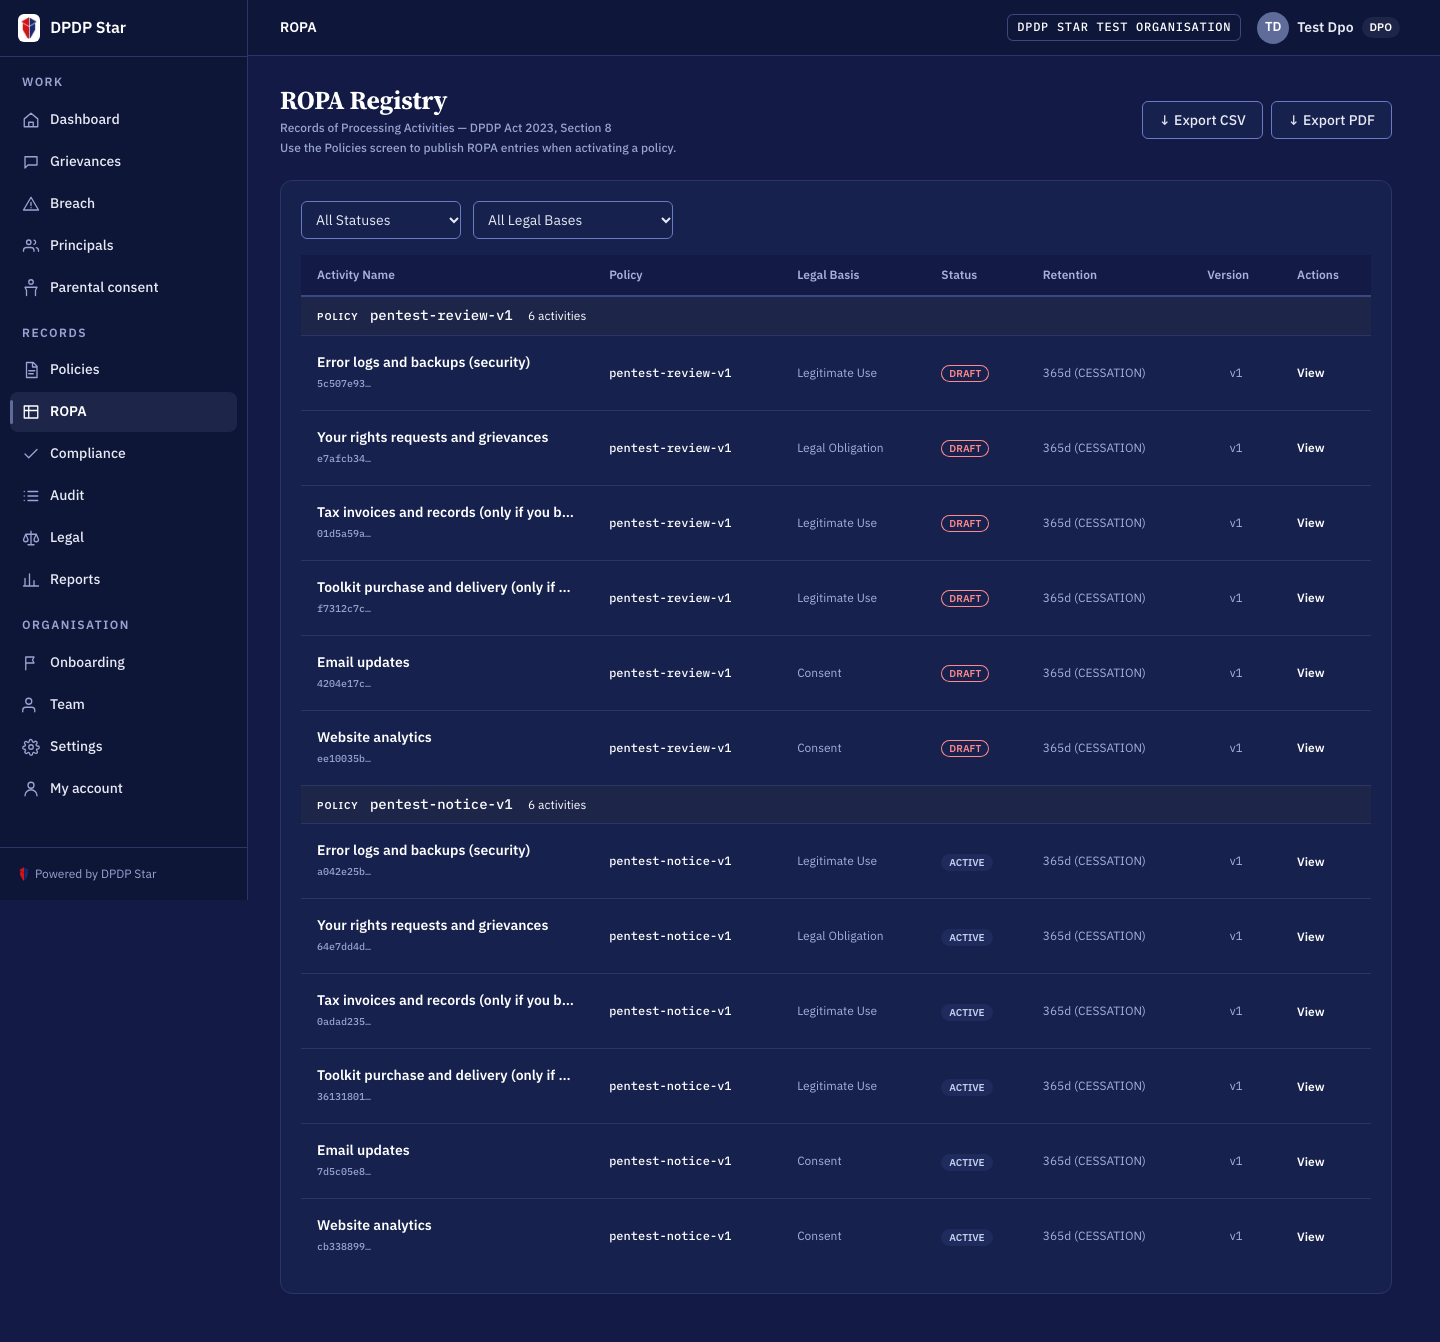Viewport: 1440px width, 1342px height.
Task: Click the ROPA table icon
Action: point(31,412)
